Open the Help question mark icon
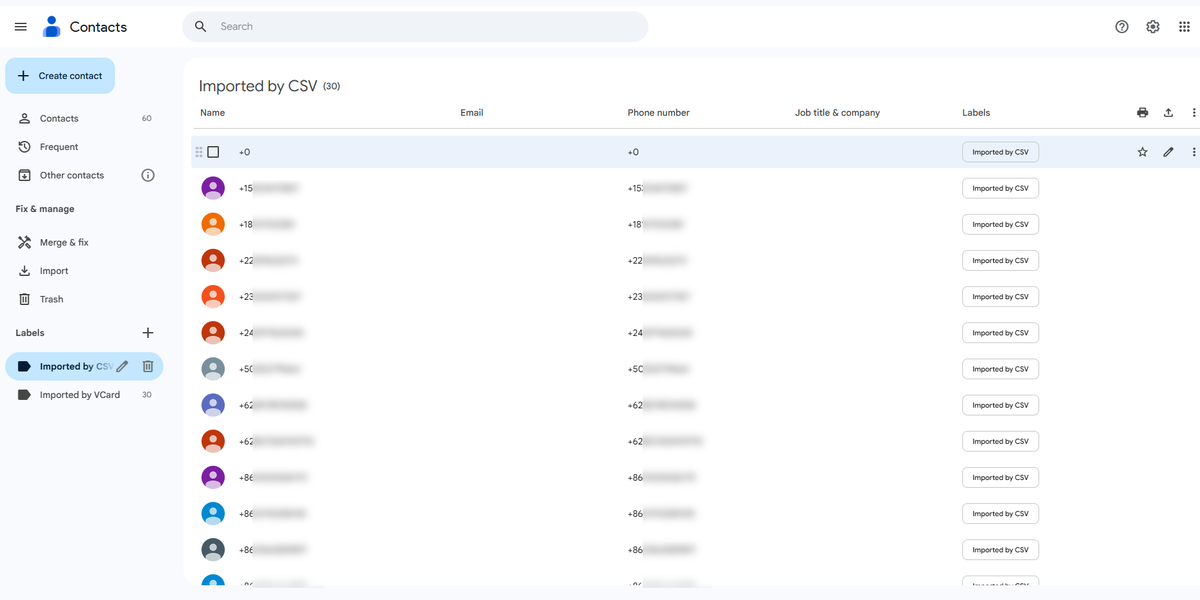1200x600 pixels. (1122, 27)
